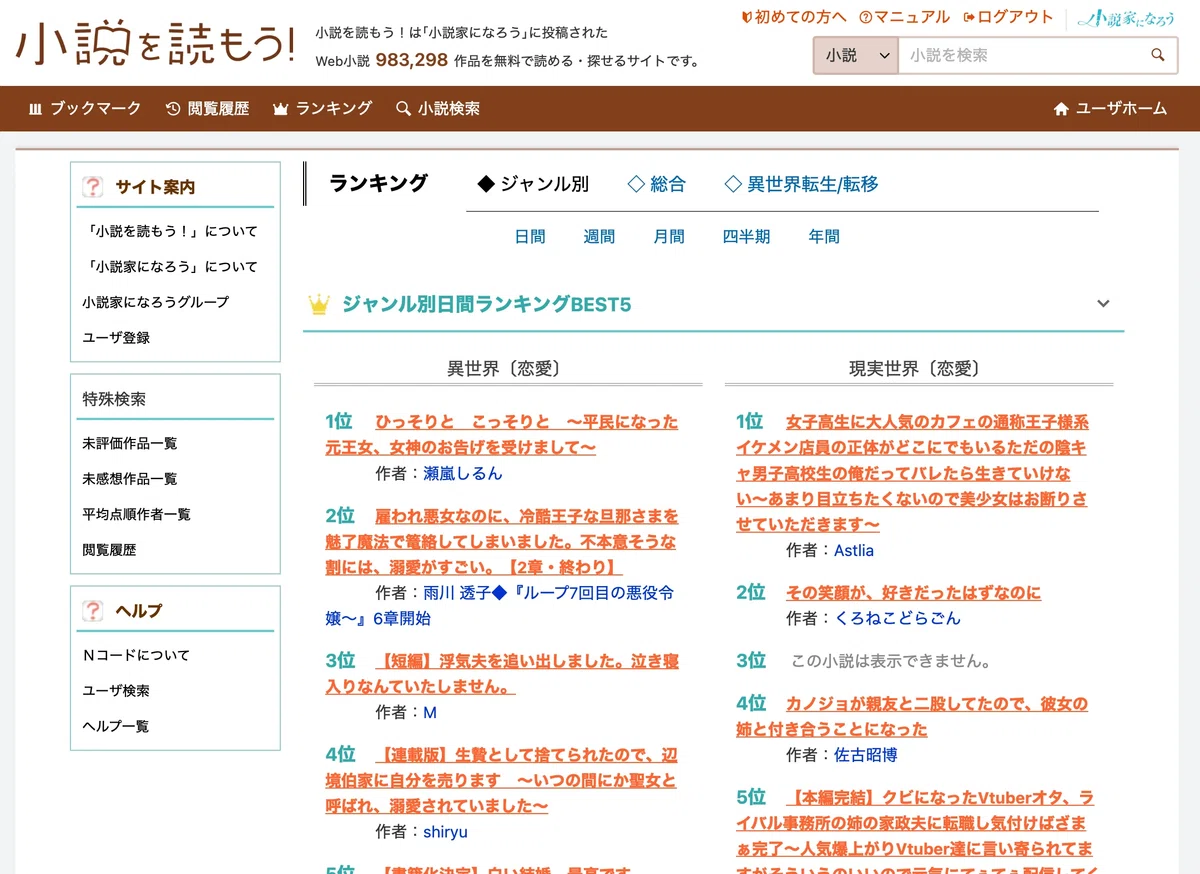Click the 小説家になろう logo link
The height and width of the screenshot is (874, 1200).
click(1126, 18)
